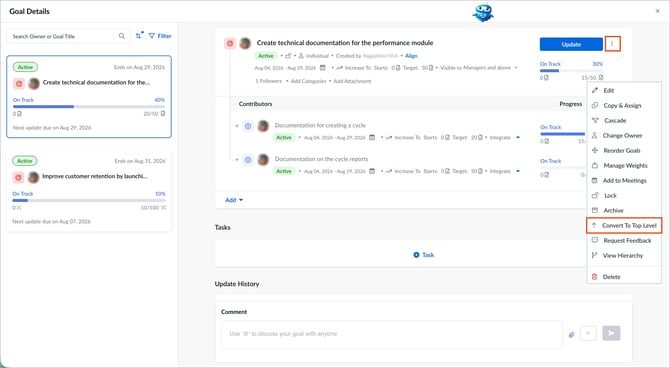Open Documentation for creating a cycle title
Viewport: 670px width, 368px height.
point(320,125)
